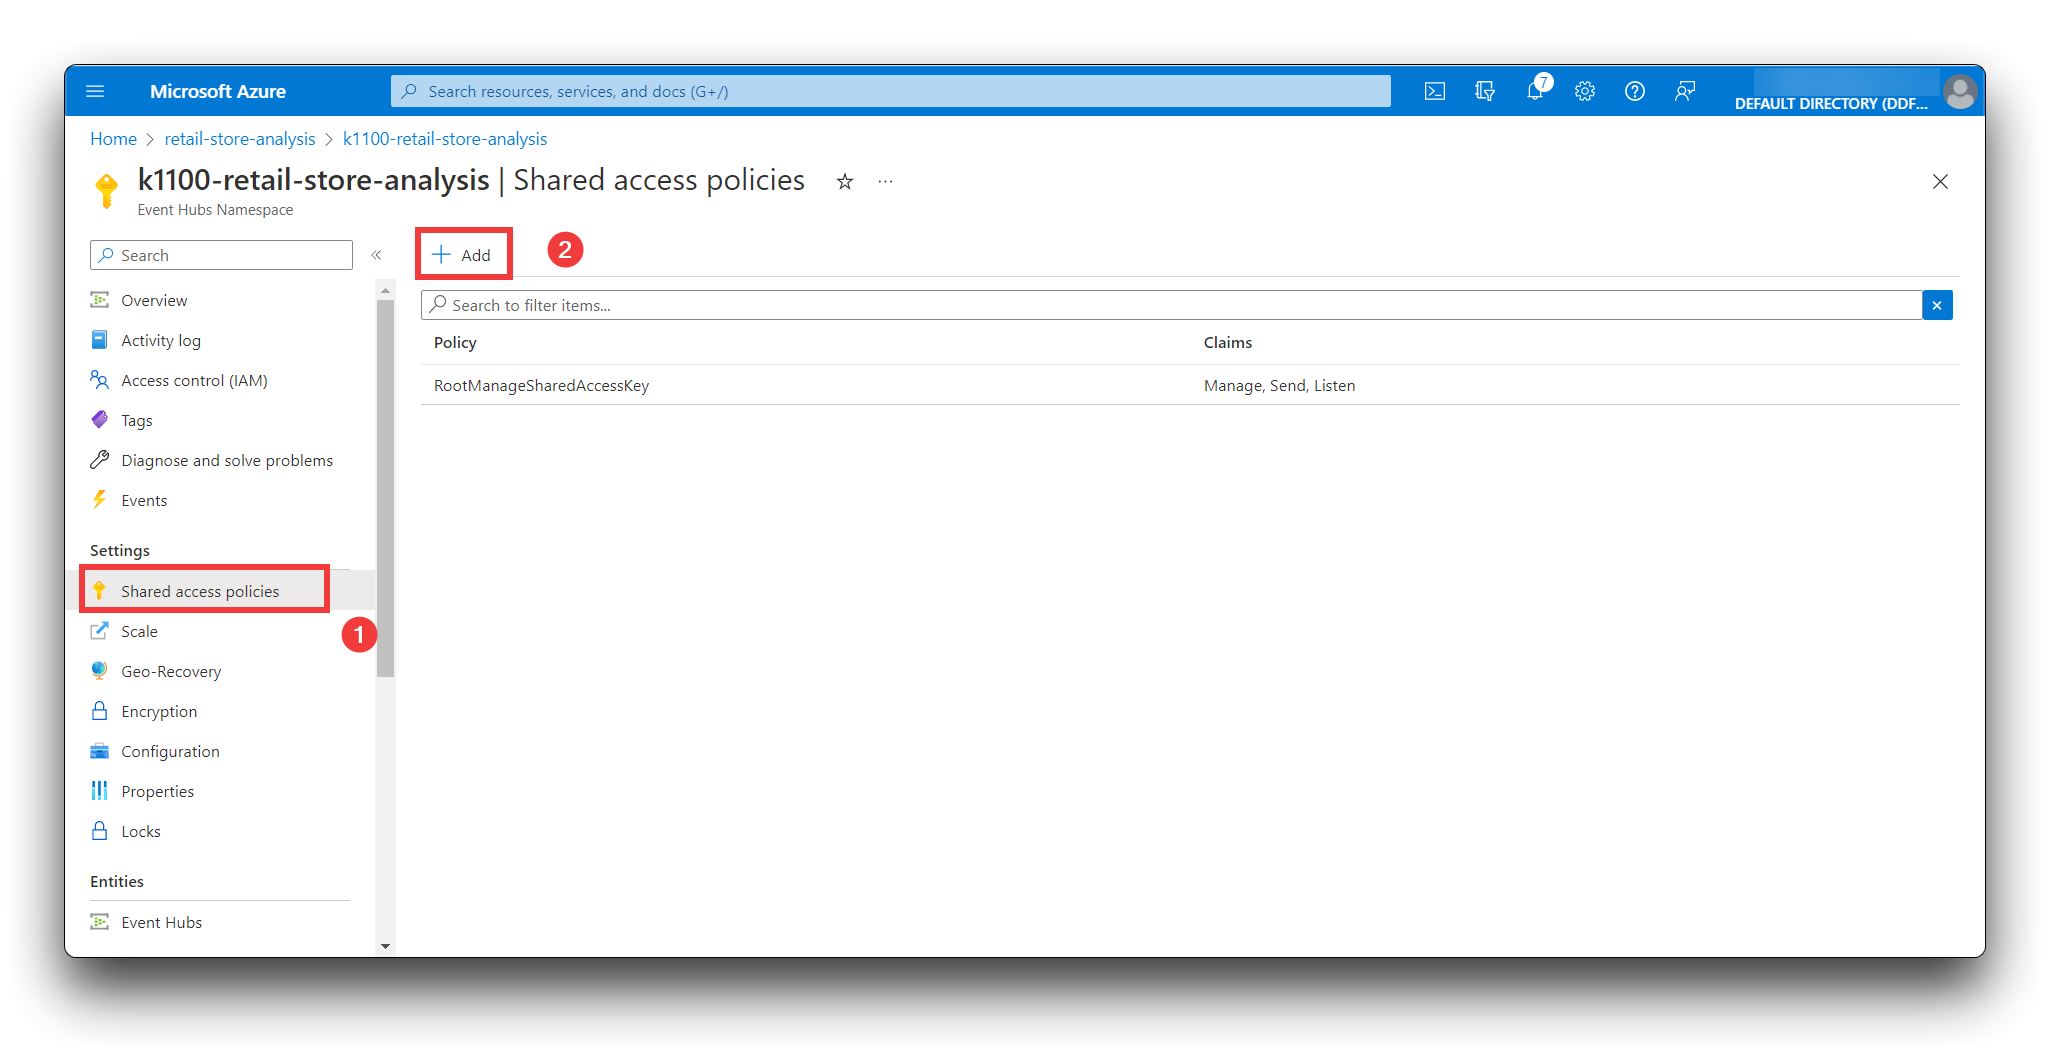The image size is (2050, 1054).
Task: Open the Azure portal hamburger menu
Action: tap(95, 91)
